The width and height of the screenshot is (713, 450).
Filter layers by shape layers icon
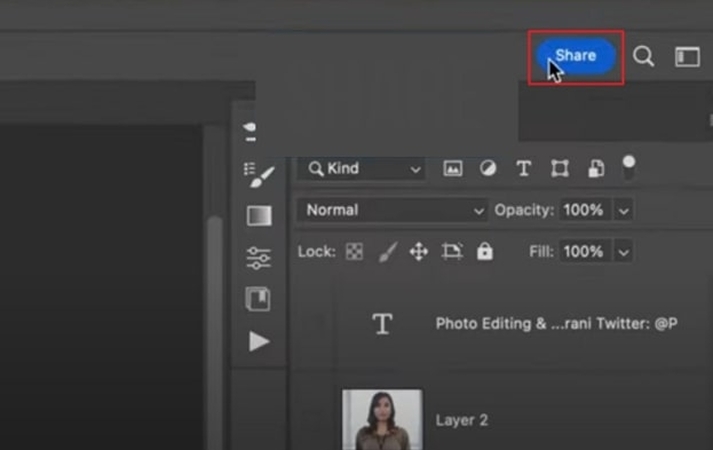coord(560,169)
